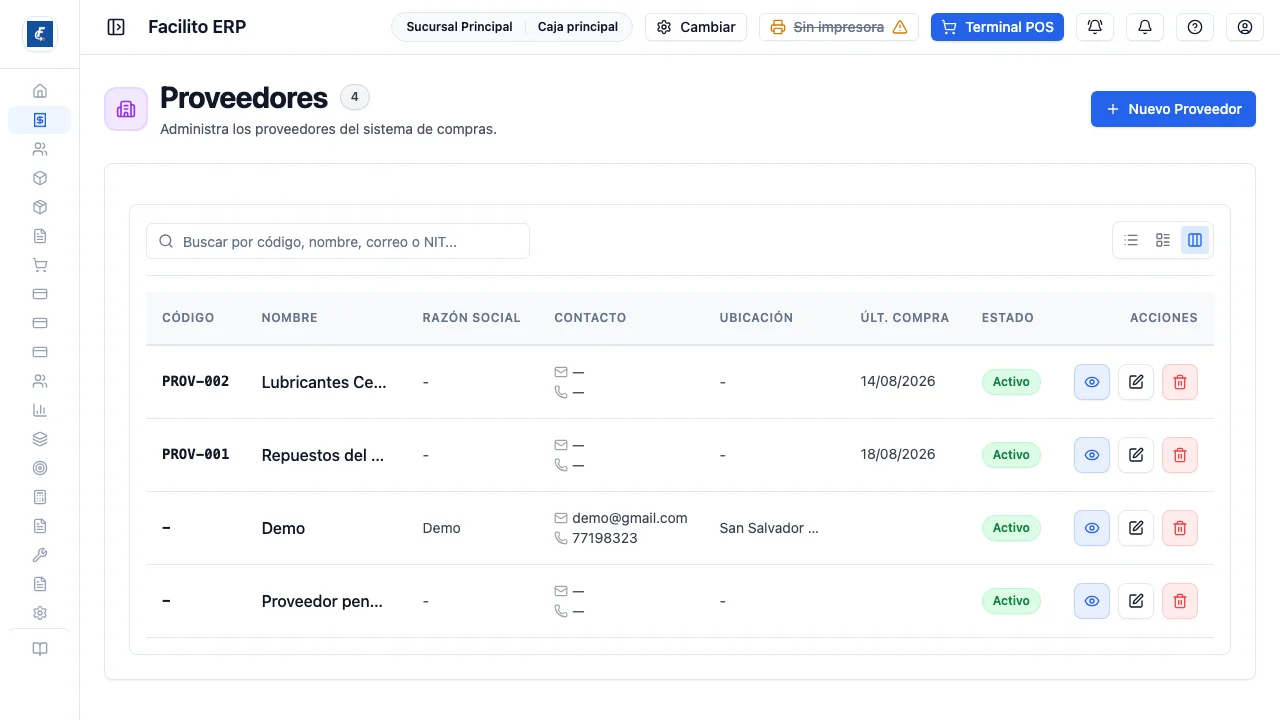
Task: Switch to simple list view
Action: pyautogui.click(x=1131, y=240)
